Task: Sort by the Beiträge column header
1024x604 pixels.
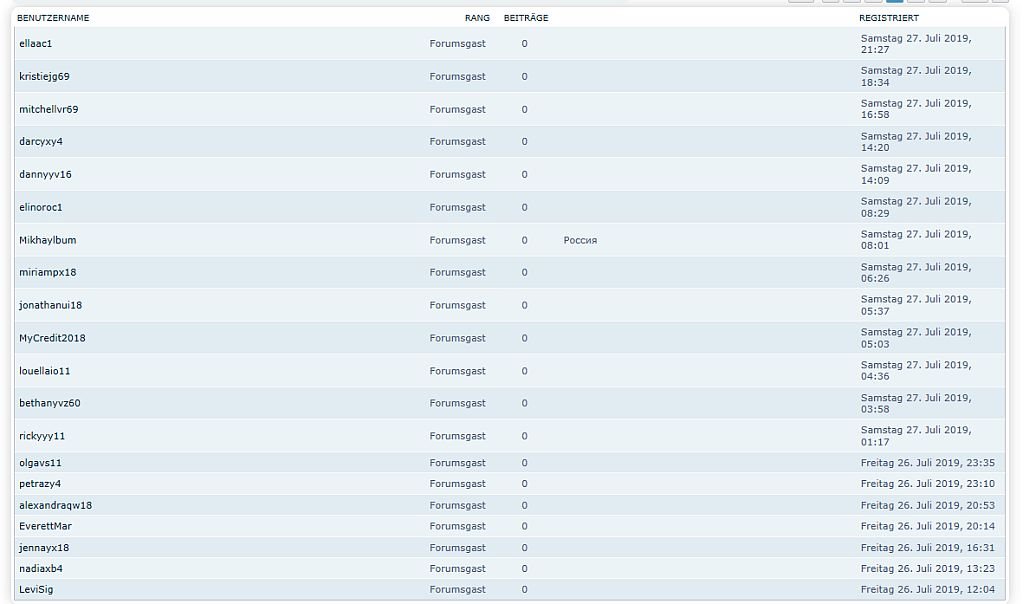Action: 526,18
